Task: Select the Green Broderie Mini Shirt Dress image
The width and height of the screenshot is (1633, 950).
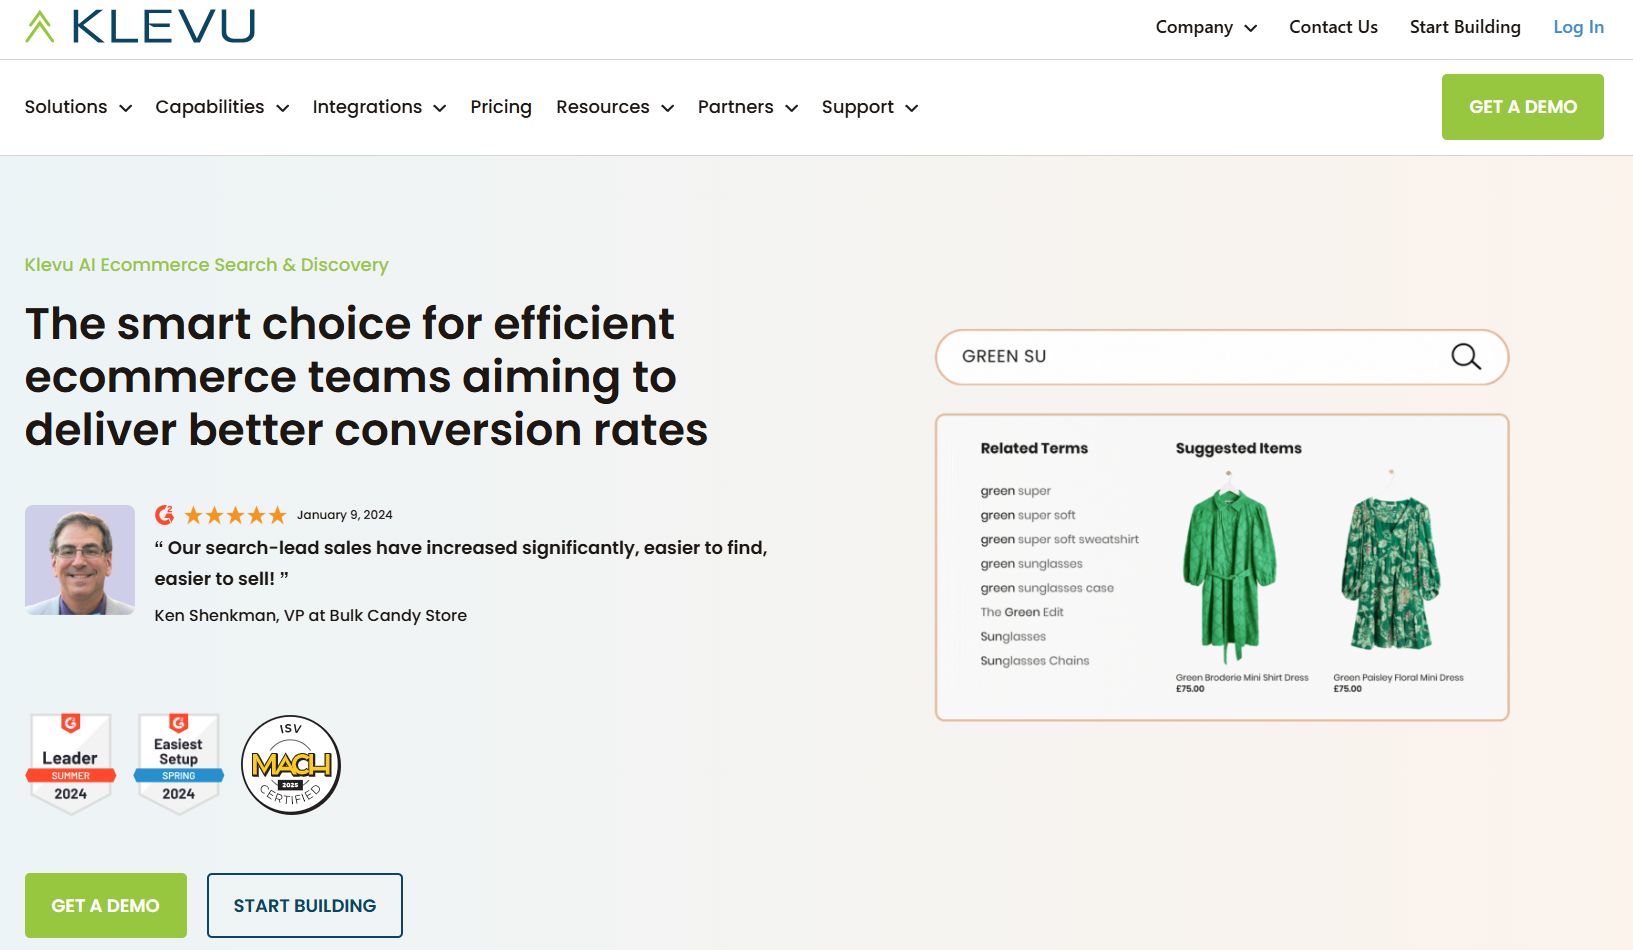Action: pyautogui.click(x=1230, y=569)
